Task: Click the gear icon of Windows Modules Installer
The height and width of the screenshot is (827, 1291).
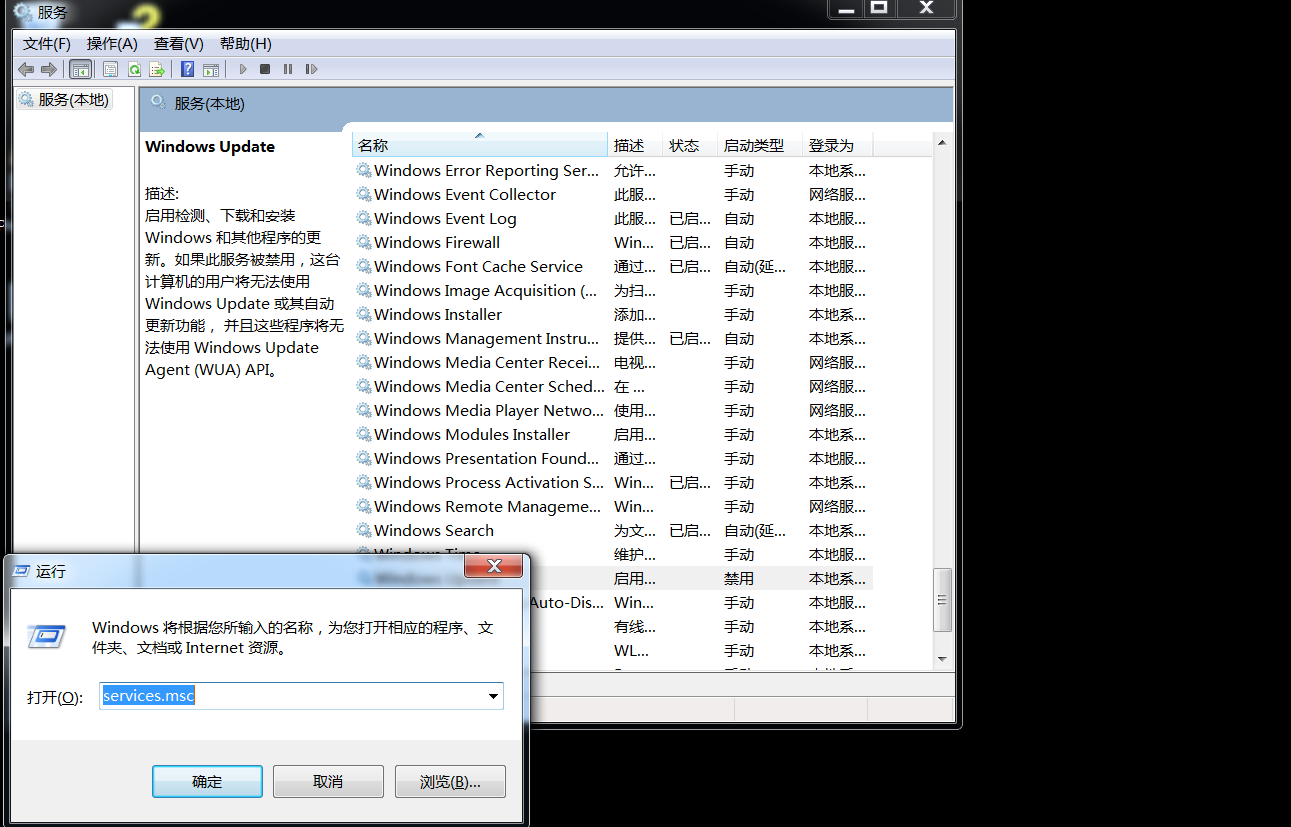Action: (364, 434)
